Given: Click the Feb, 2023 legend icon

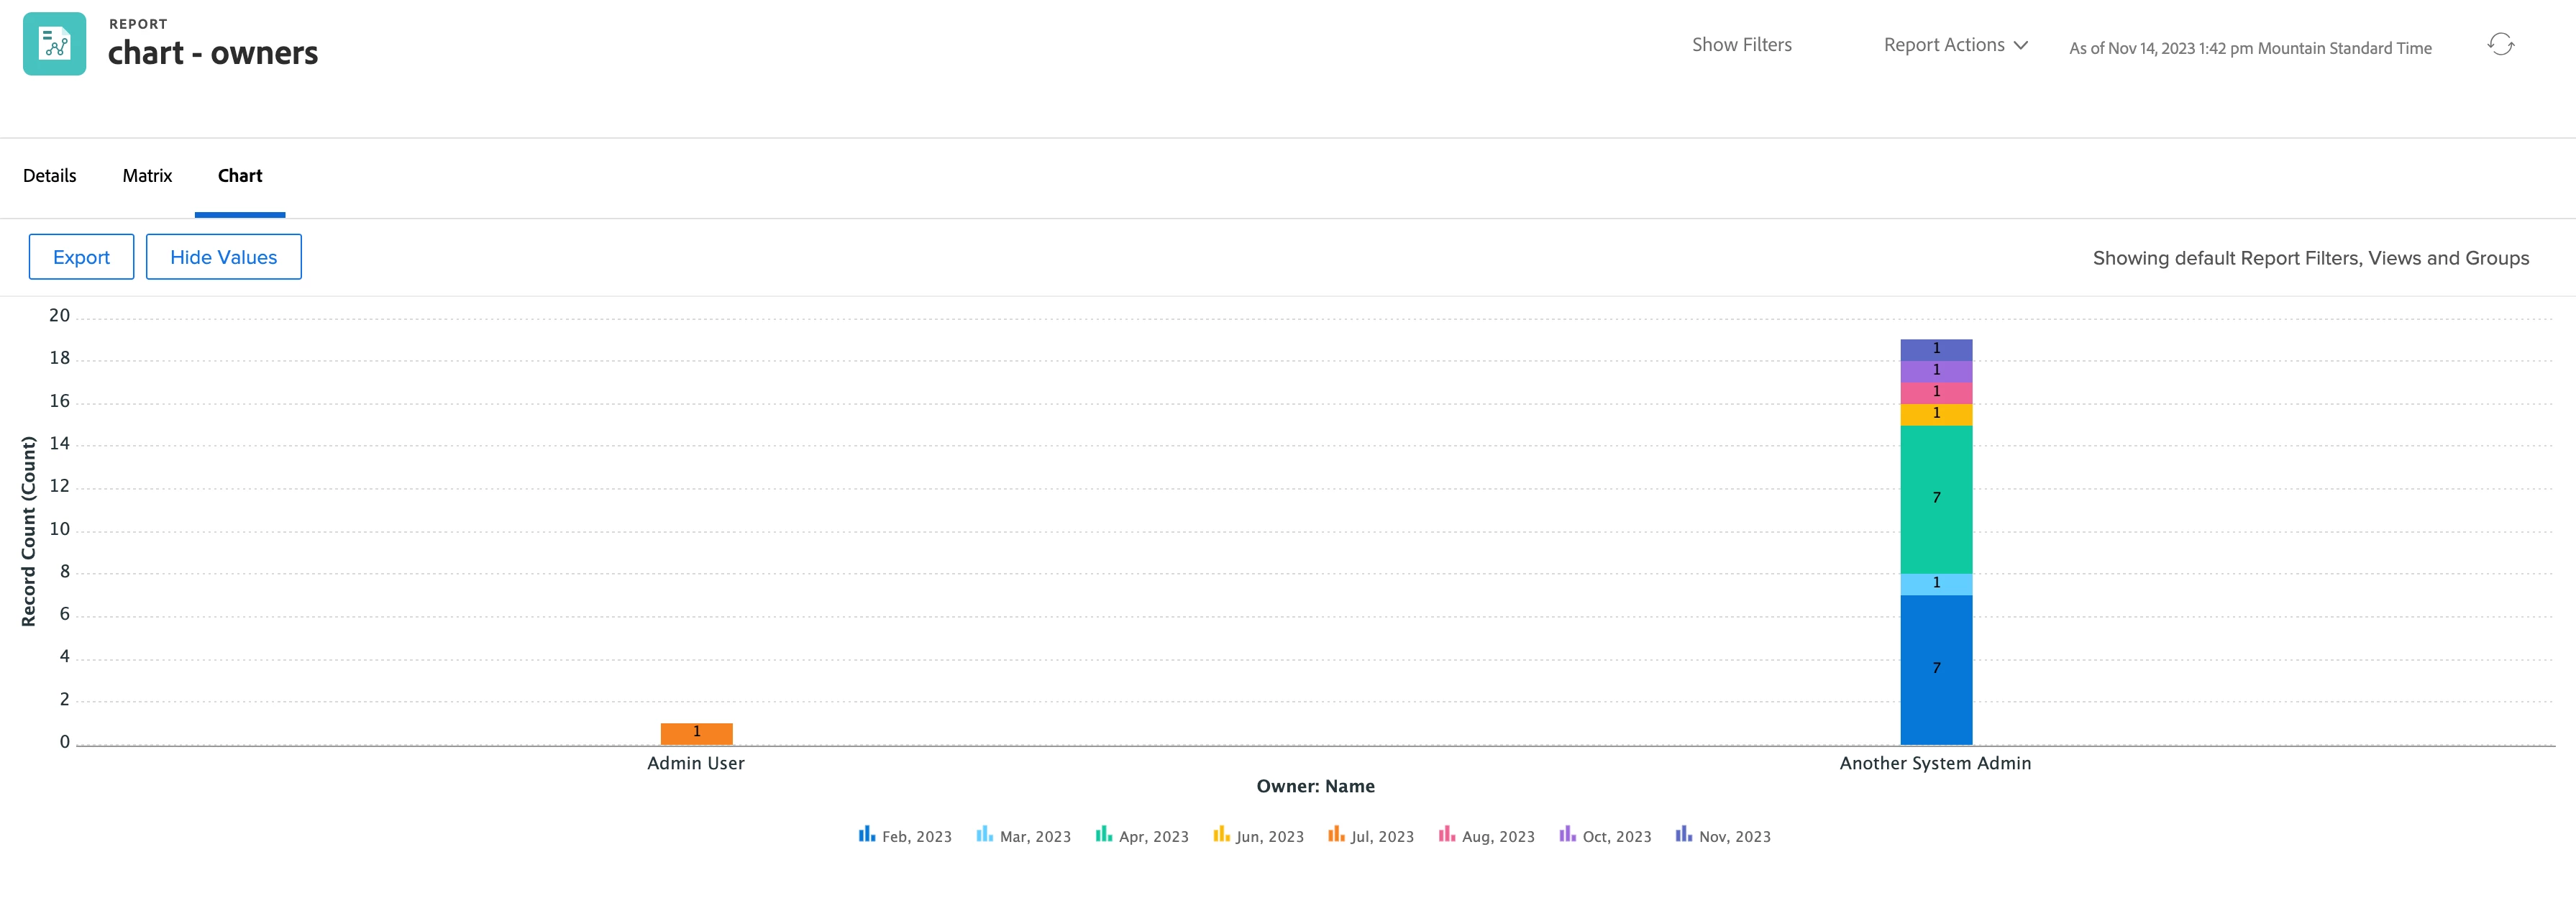Looking at the screenshot, I should click(866, 834).
